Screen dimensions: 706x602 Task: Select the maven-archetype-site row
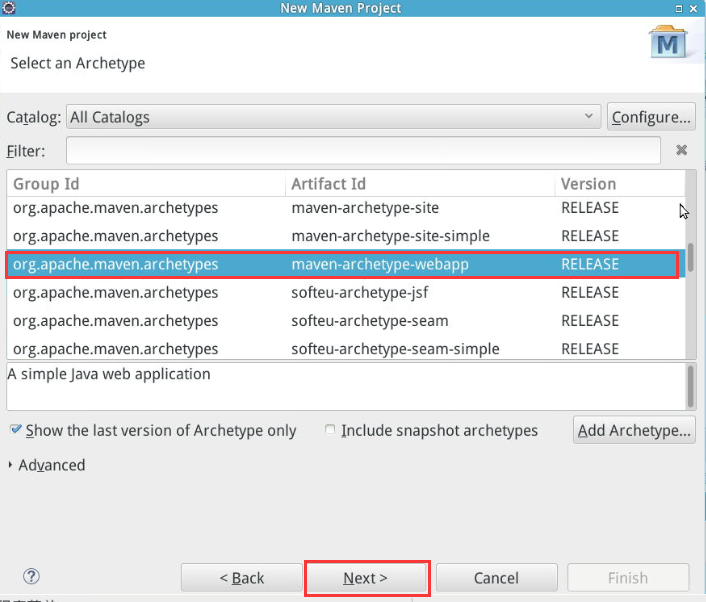pos(346,208)
